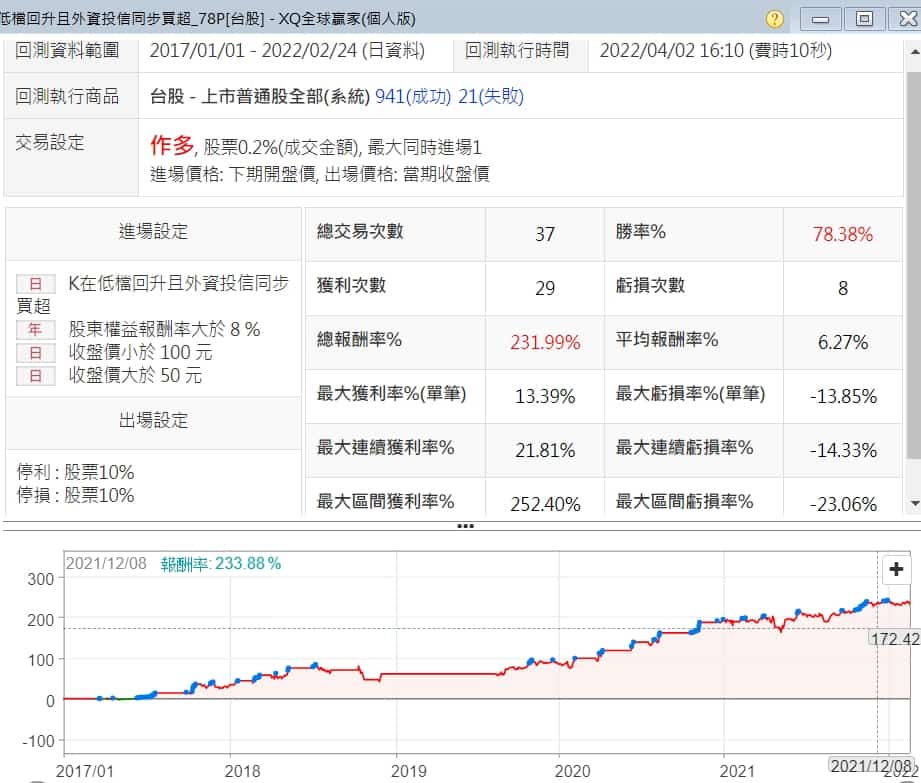Select the 進場設定 section header
Viewport: 921px width, 783px height.
pyautogui.click(x=153, y=232)
